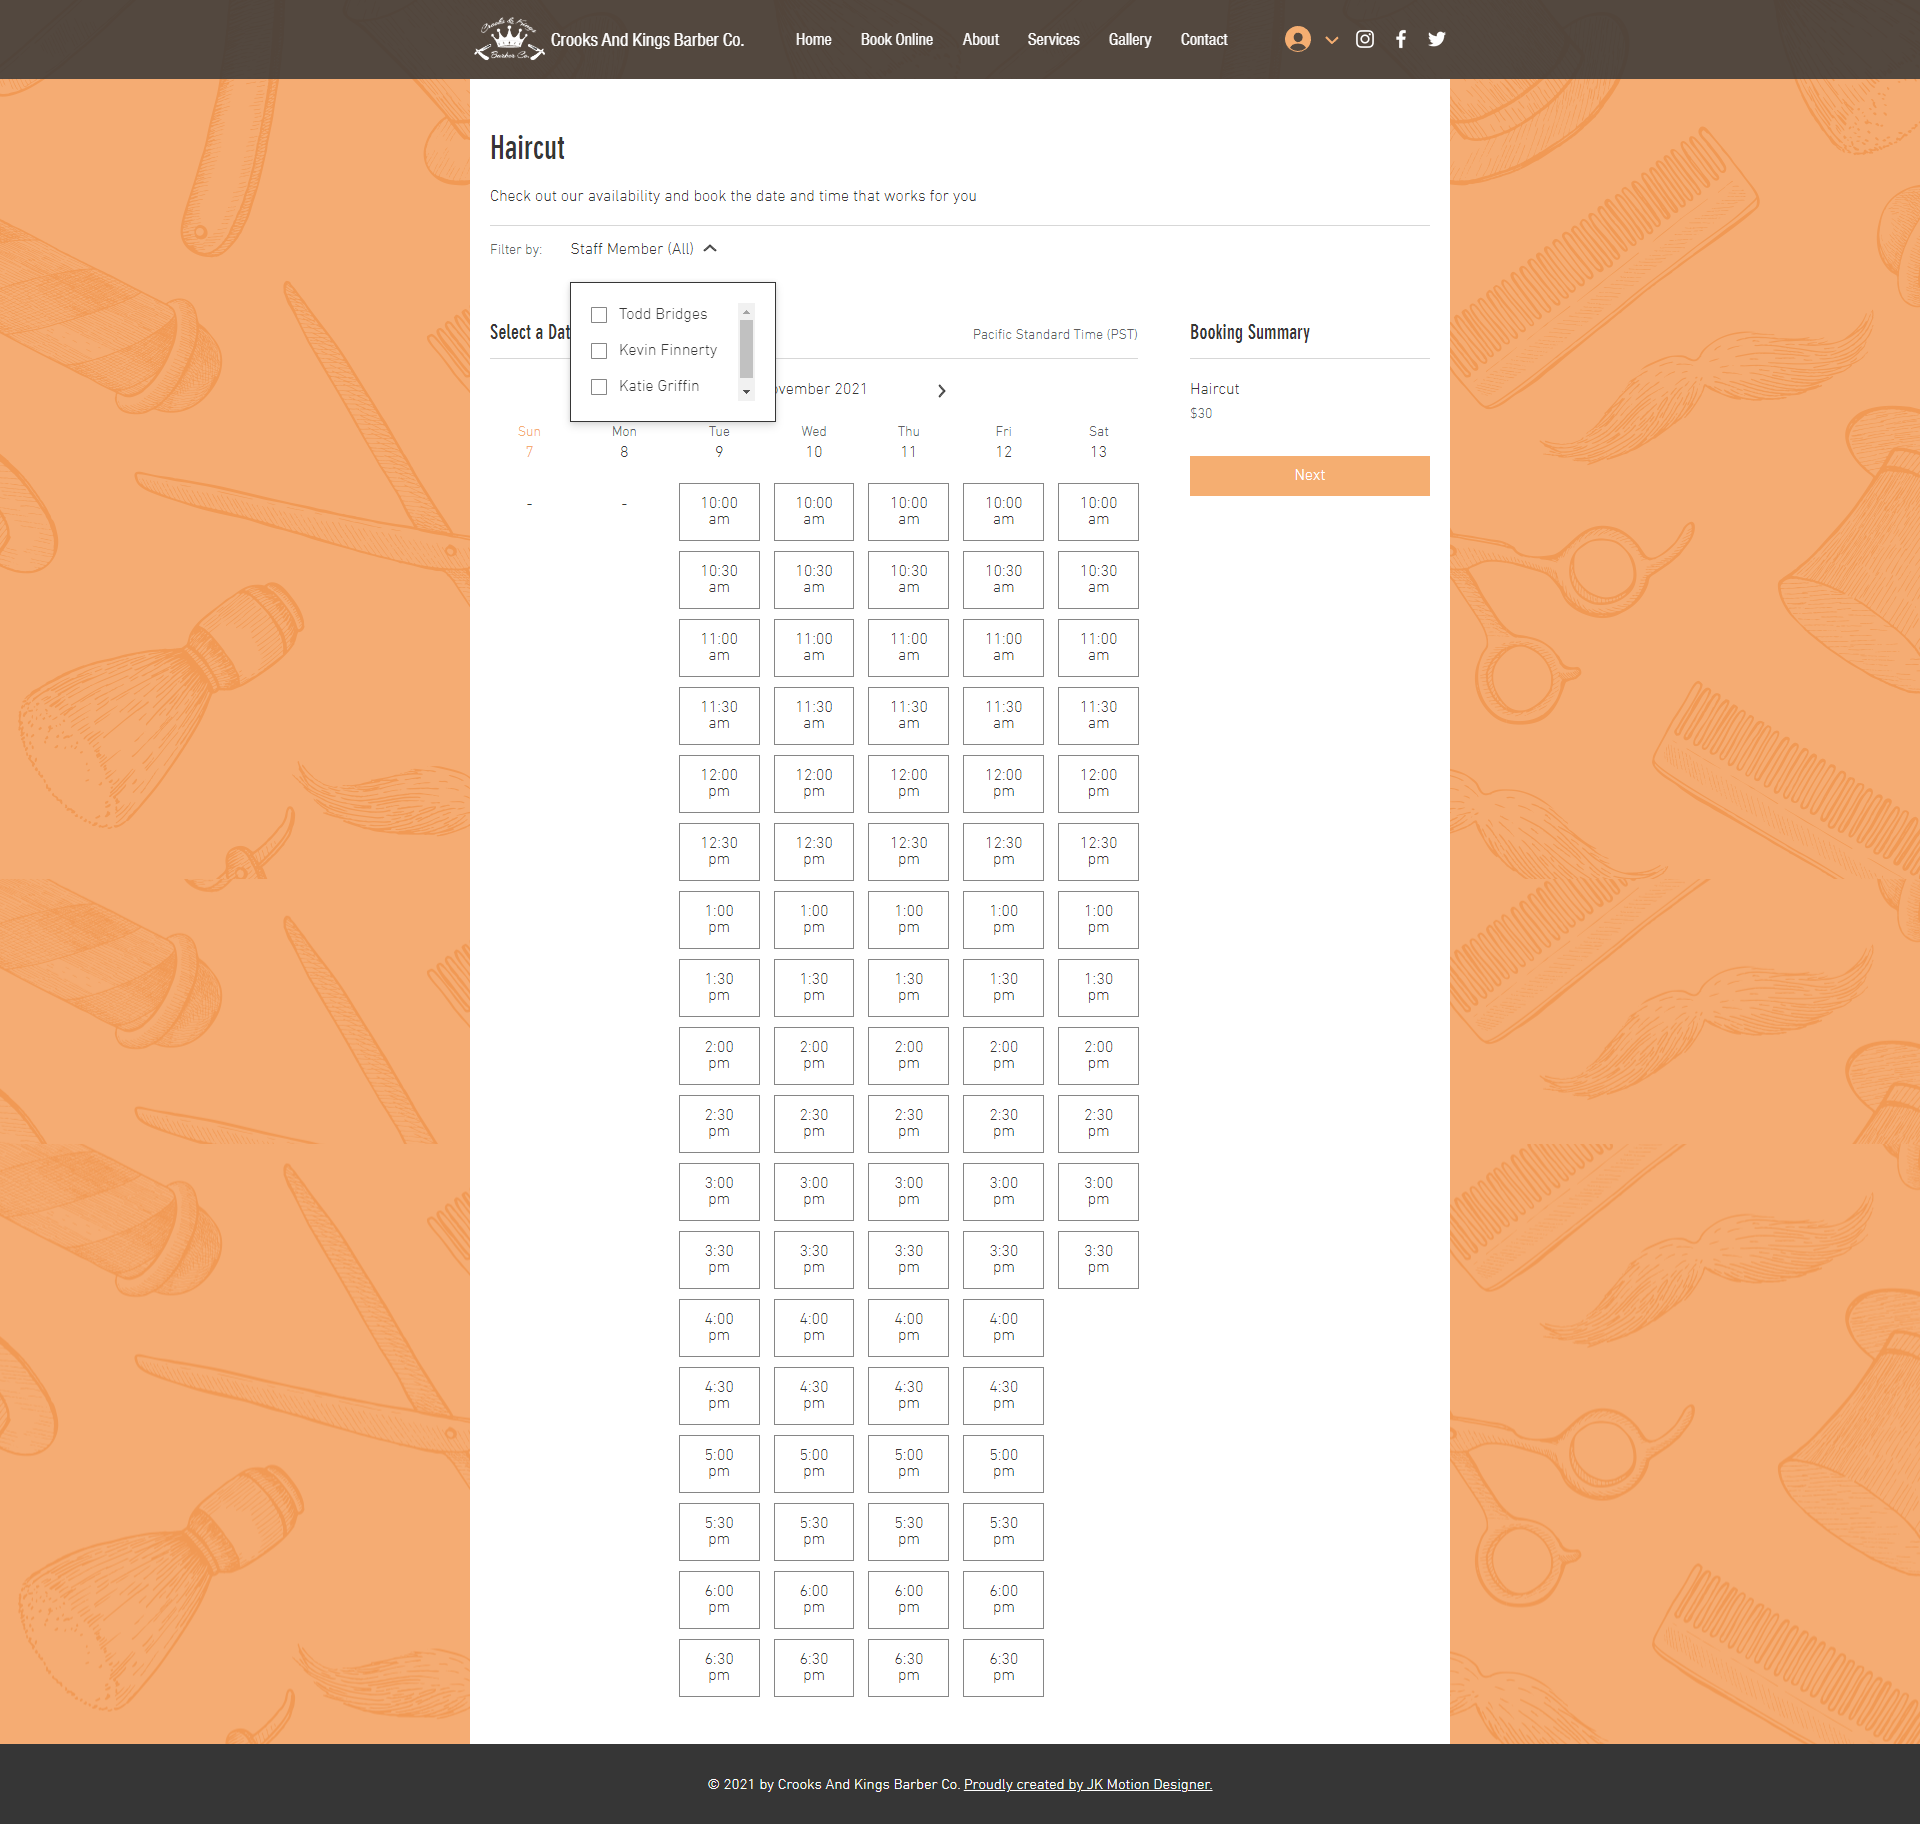Click the Crooks And Kings Barber Co. title

click(x=647, y=40)
